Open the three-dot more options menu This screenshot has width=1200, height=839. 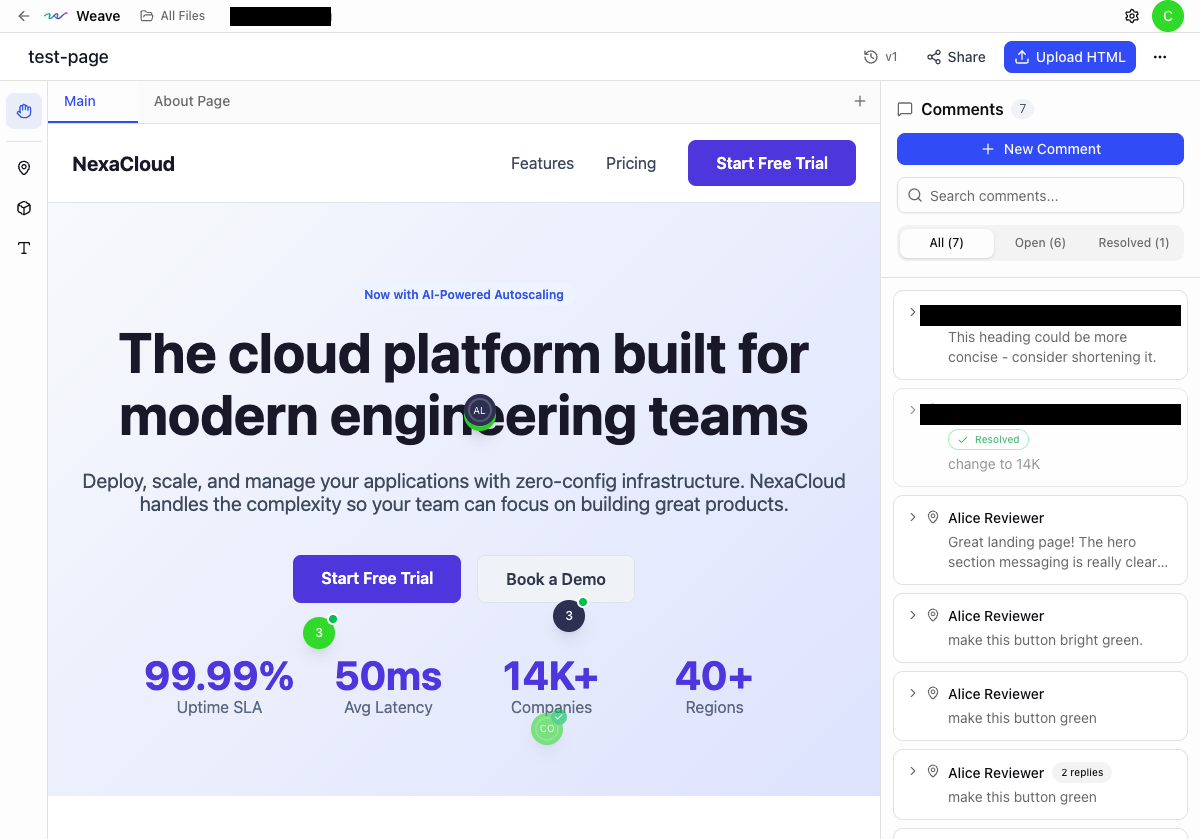tap(1160, 57)
